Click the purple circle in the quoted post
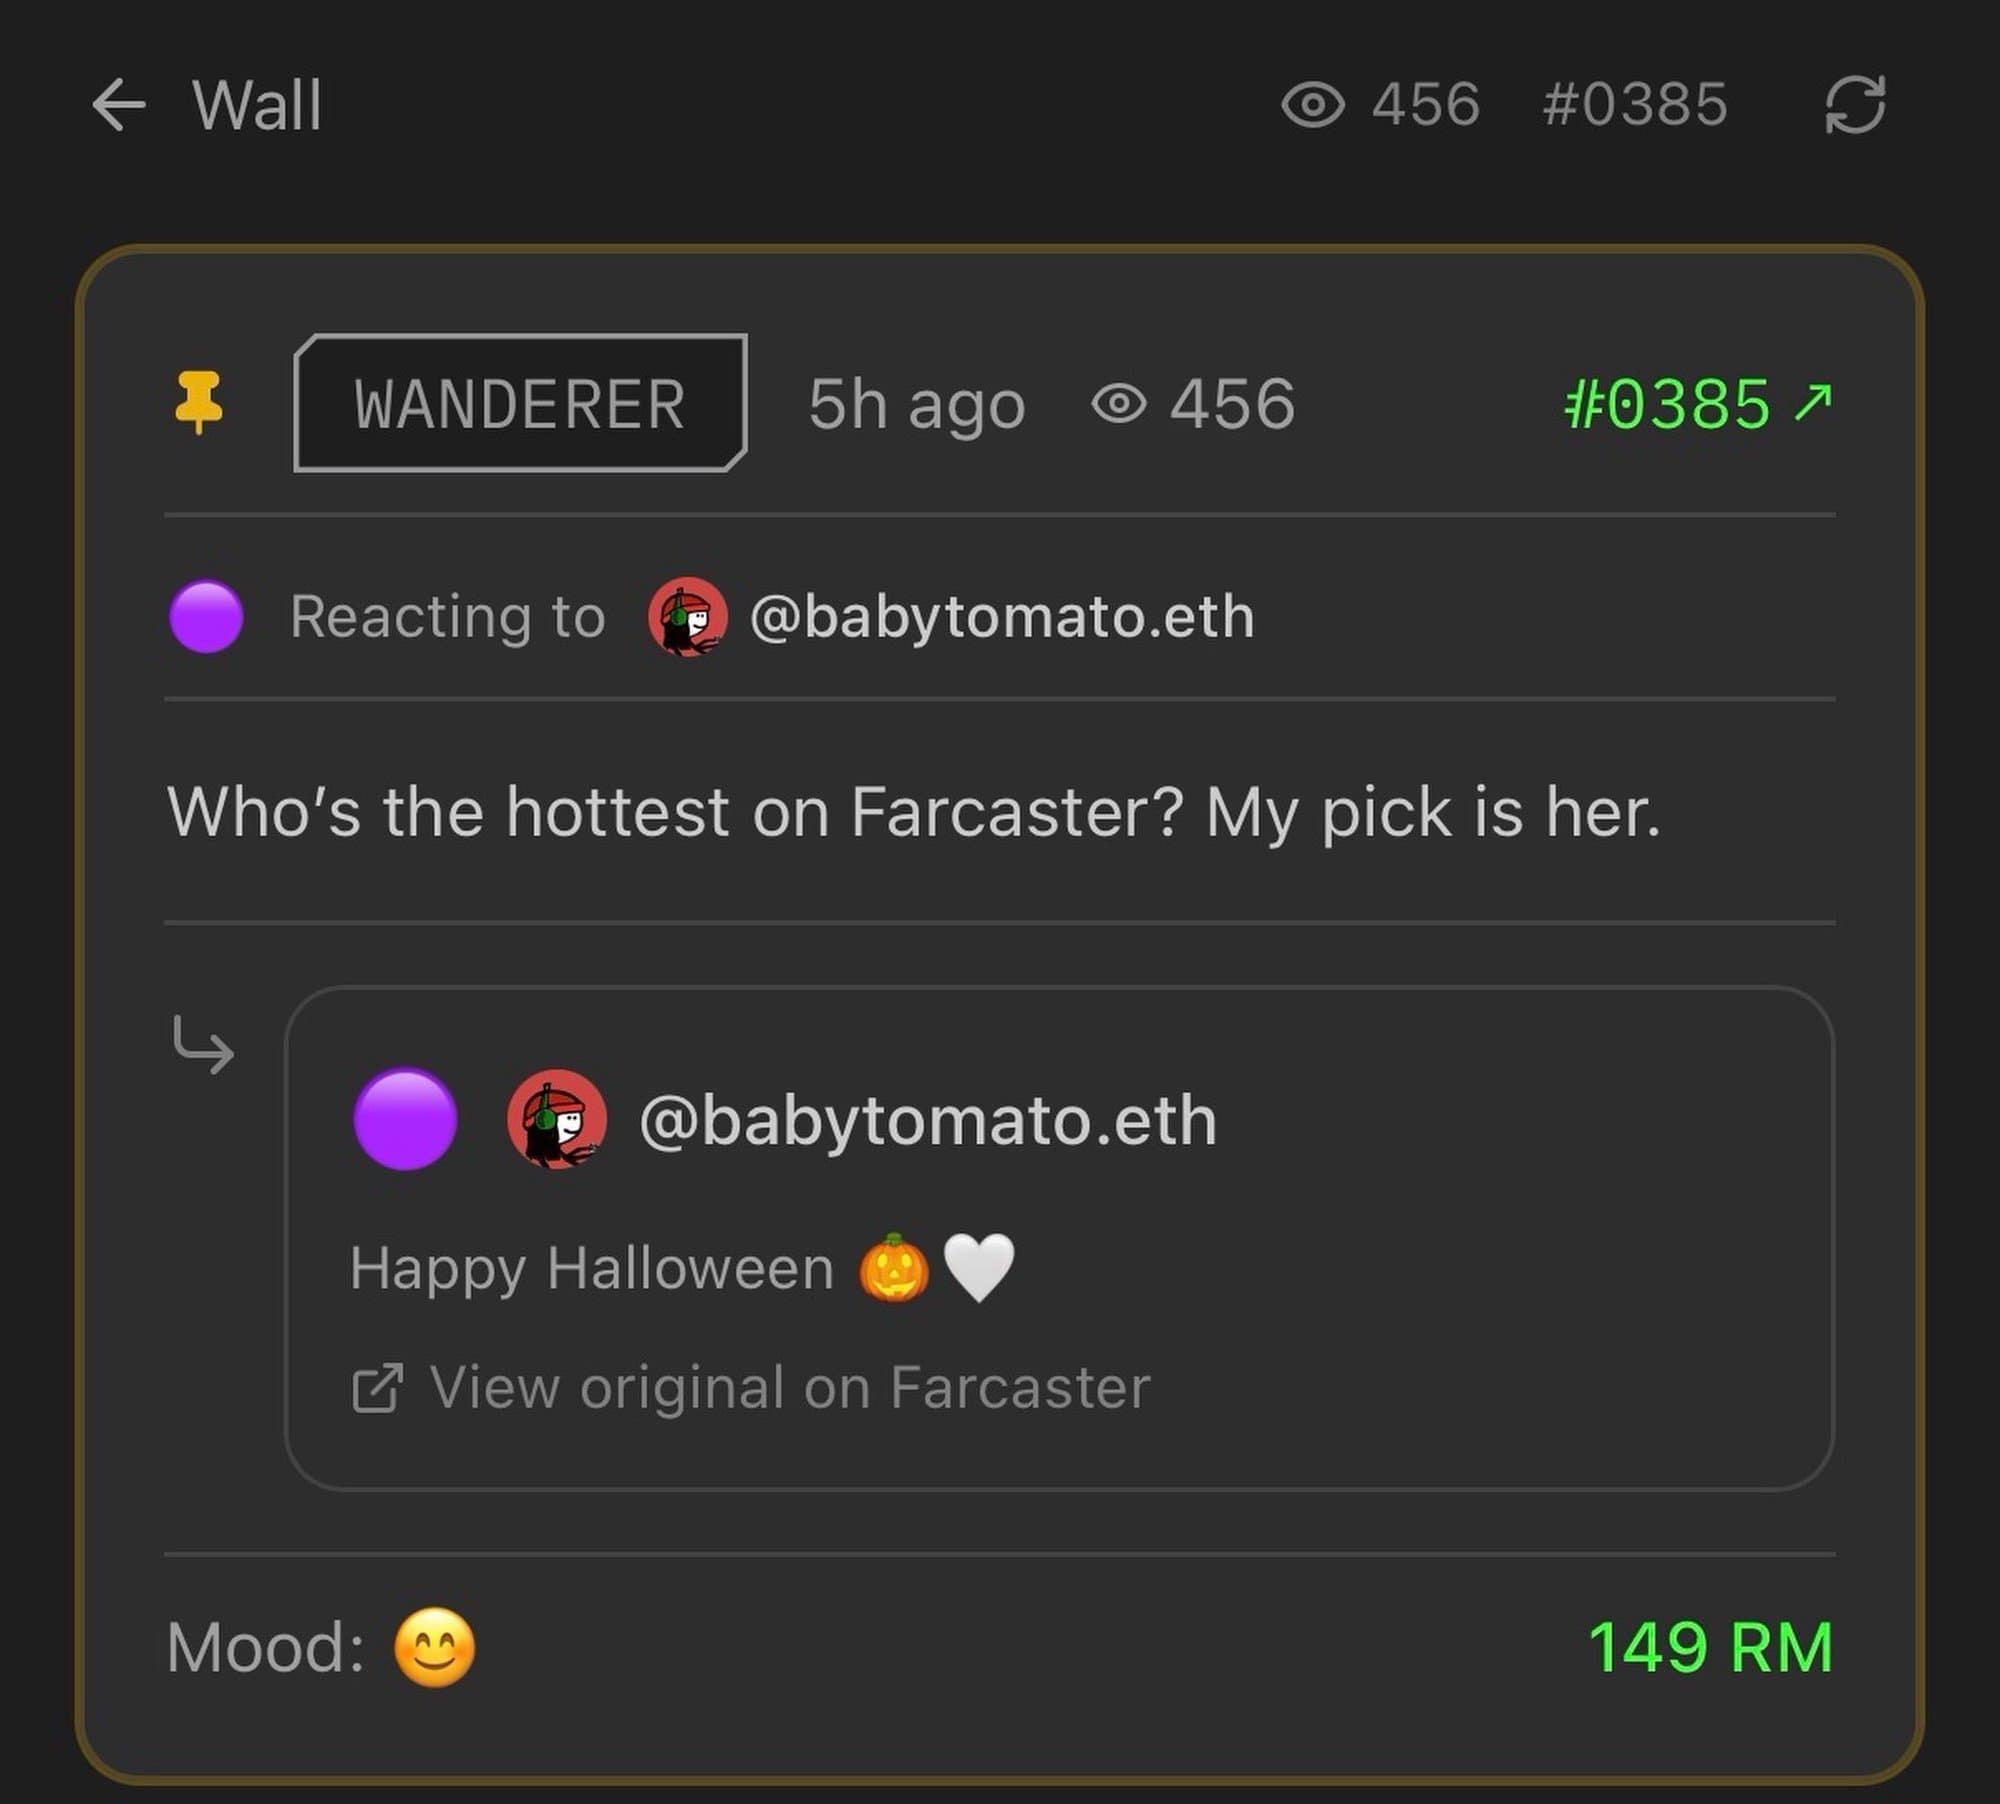Viewport: 2000px width, 1804px height. point(404,1120)
